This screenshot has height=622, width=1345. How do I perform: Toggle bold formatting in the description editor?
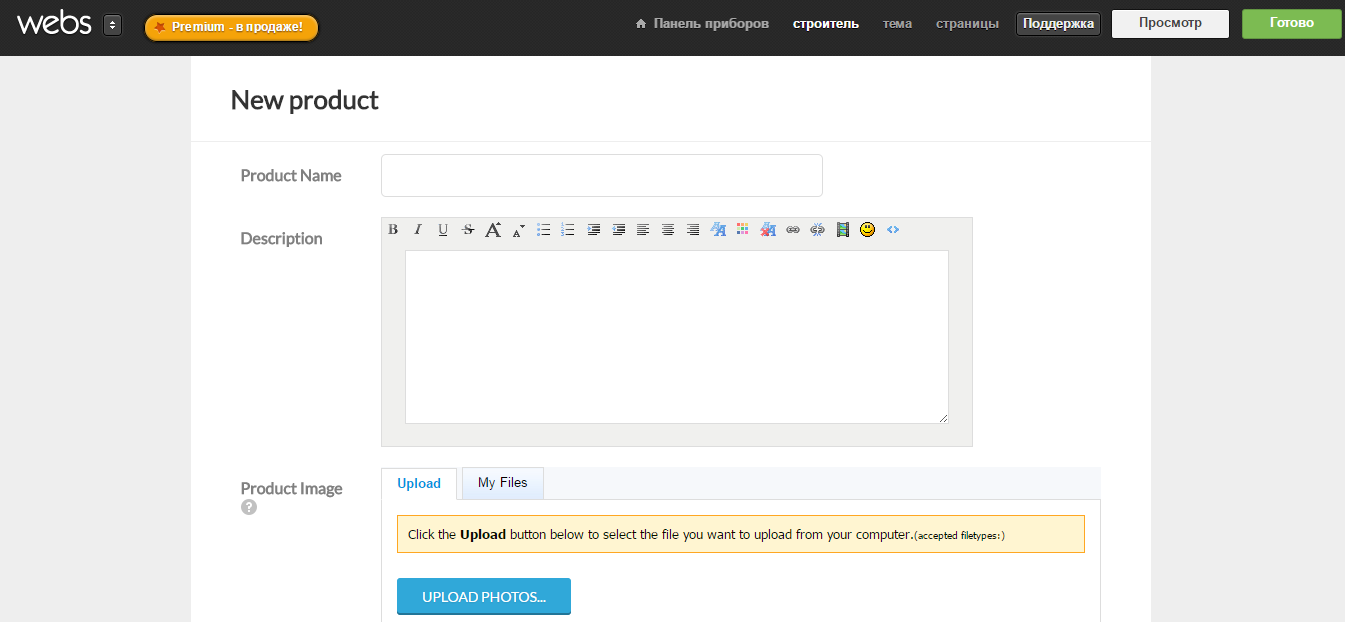(x=393, y=230)
